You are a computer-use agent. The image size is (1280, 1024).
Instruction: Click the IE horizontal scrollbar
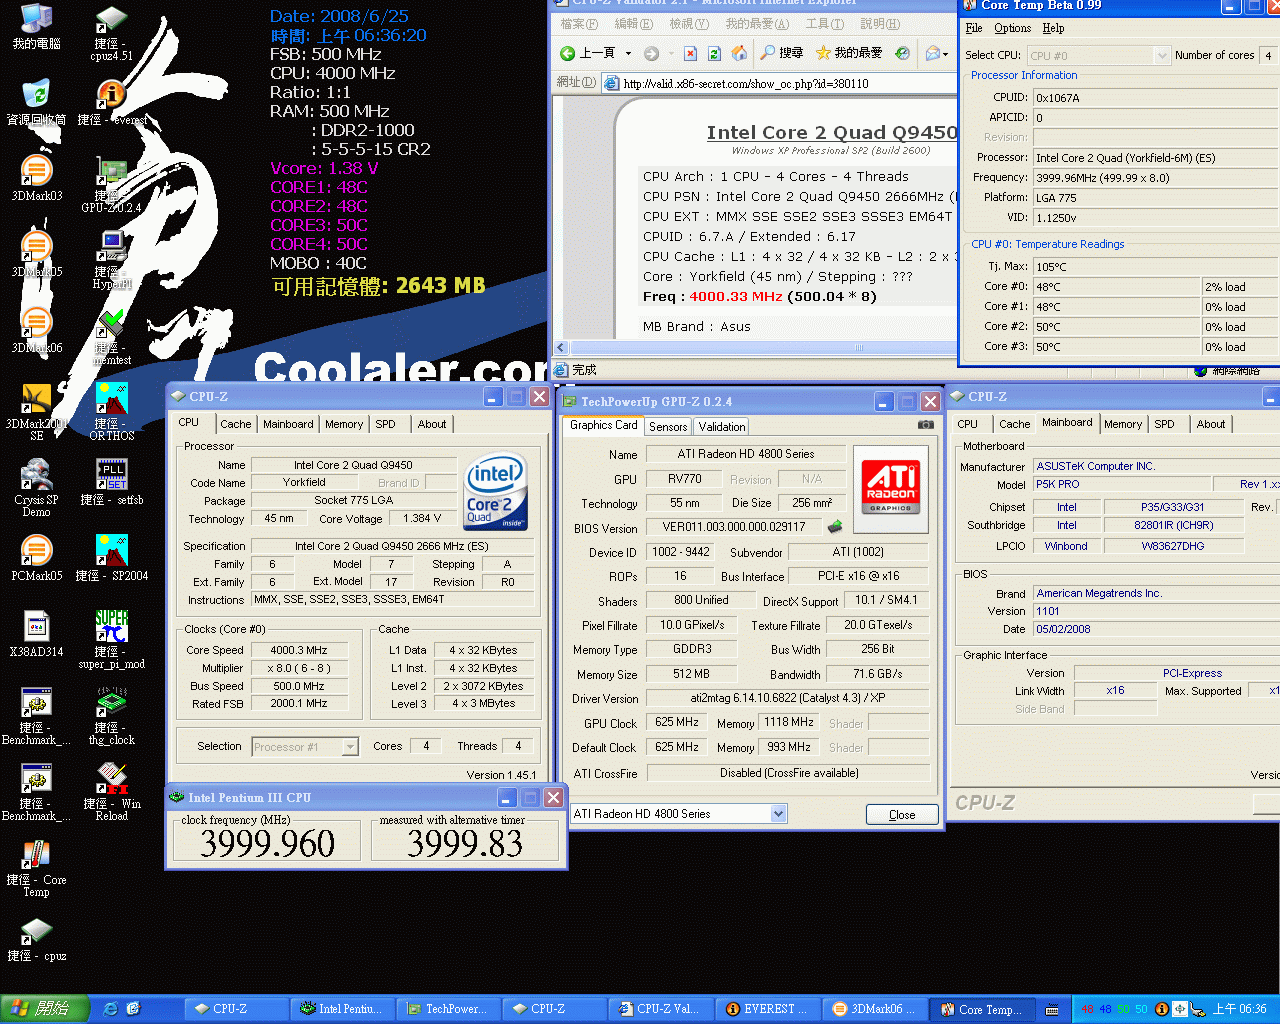(757, 348)
